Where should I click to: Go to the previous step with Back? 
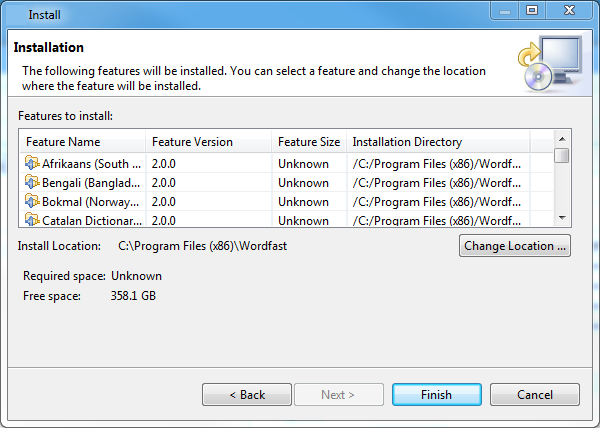click(x=247, y=394)
